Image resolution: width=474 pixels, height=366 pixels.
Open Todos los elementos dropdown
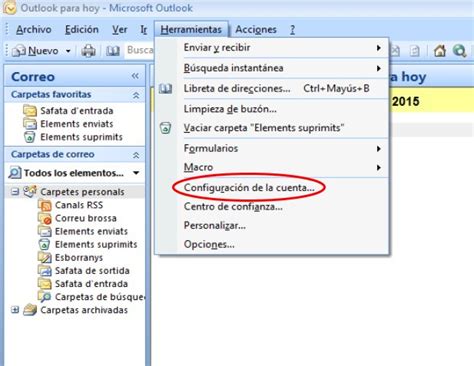[136, 173]
